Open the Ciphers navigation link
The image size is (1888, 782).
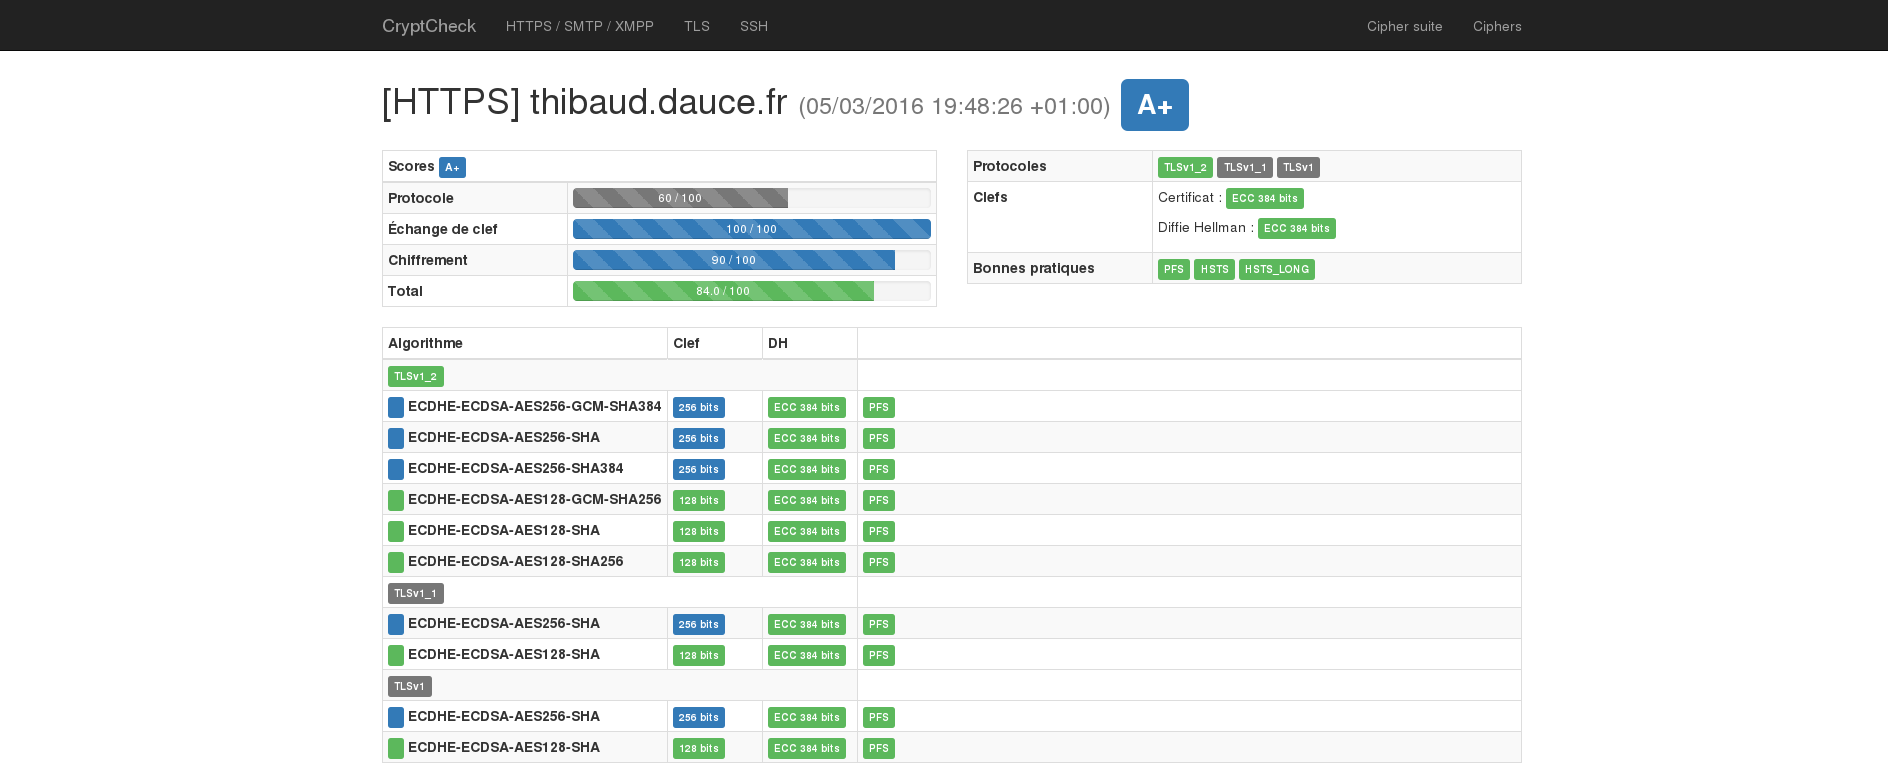click(x=1496, y=26)
